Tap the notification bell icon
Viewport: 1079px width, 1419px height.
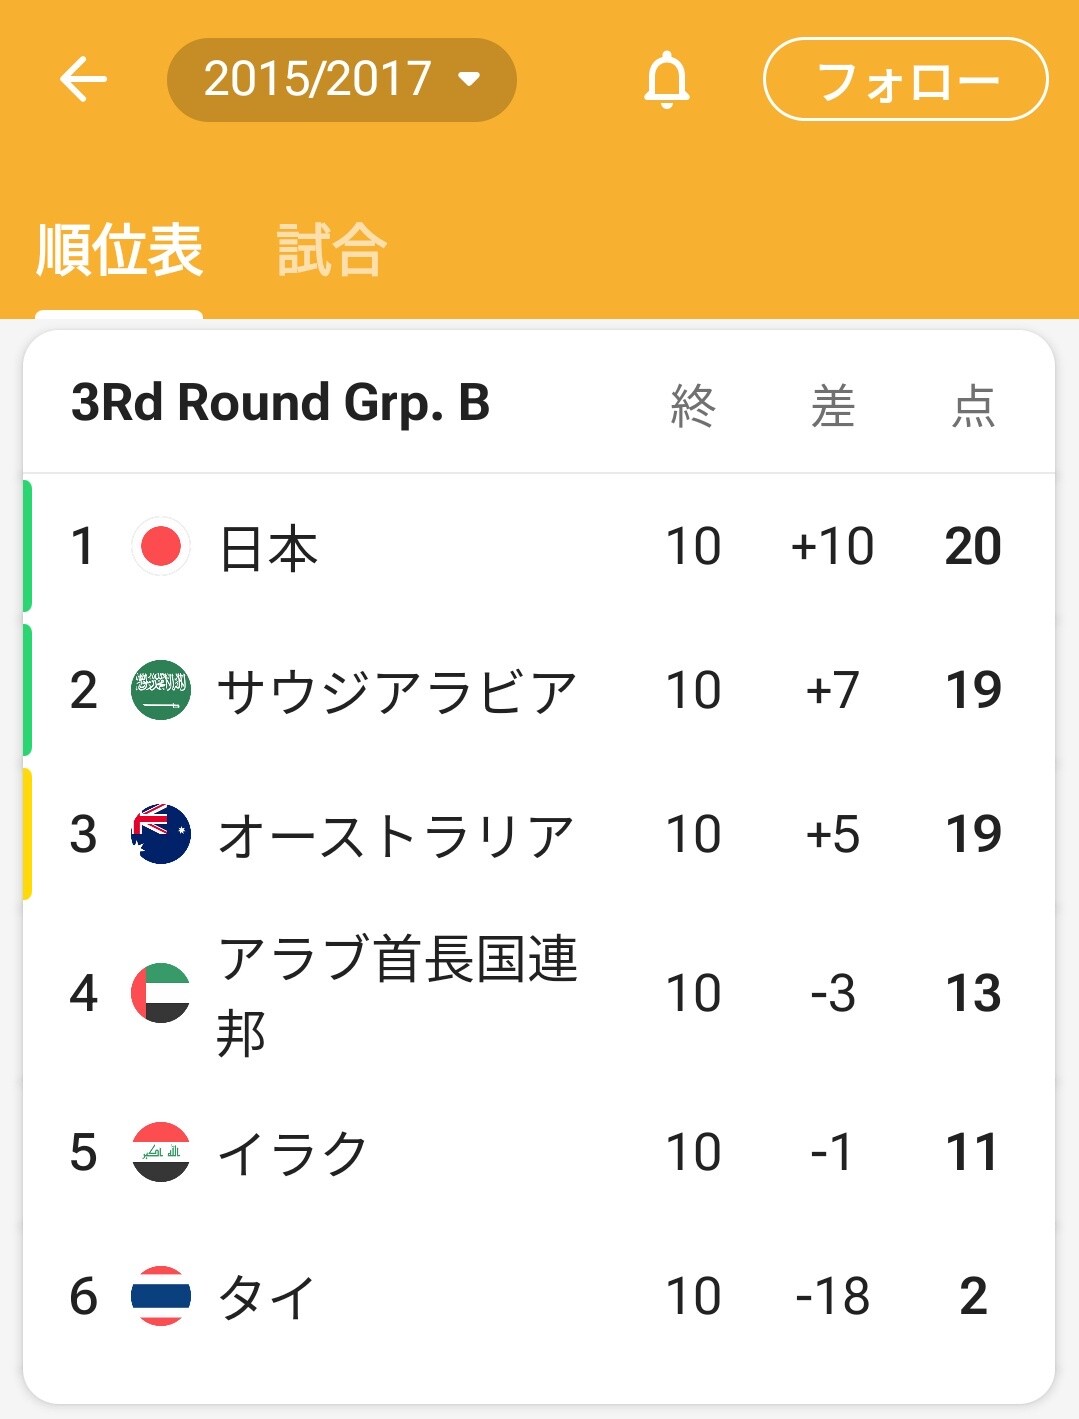(666, 79)
